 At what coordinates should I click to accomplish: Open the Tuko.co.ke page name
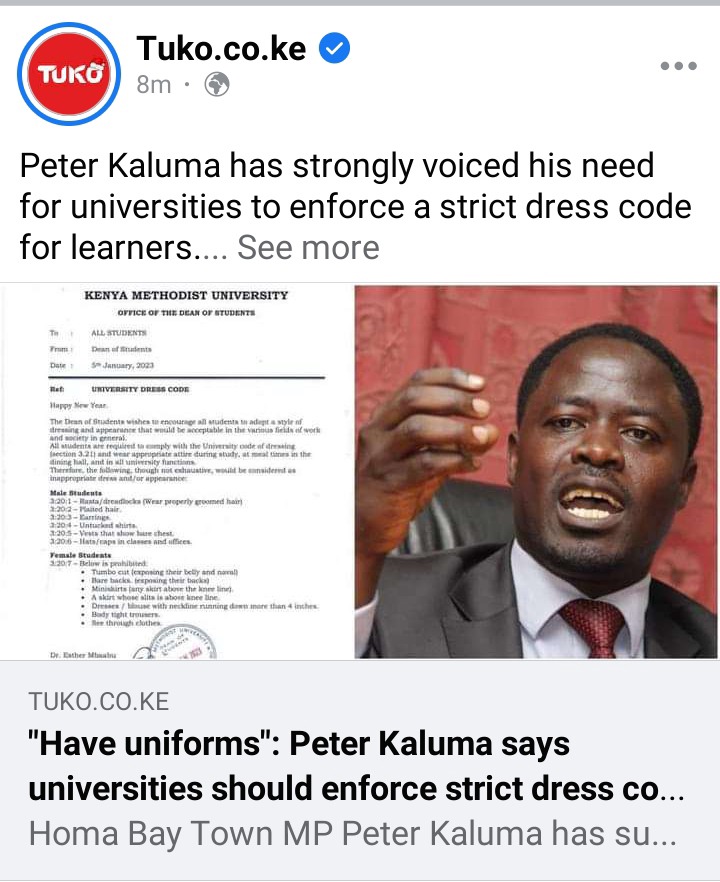tap(221, 48)
